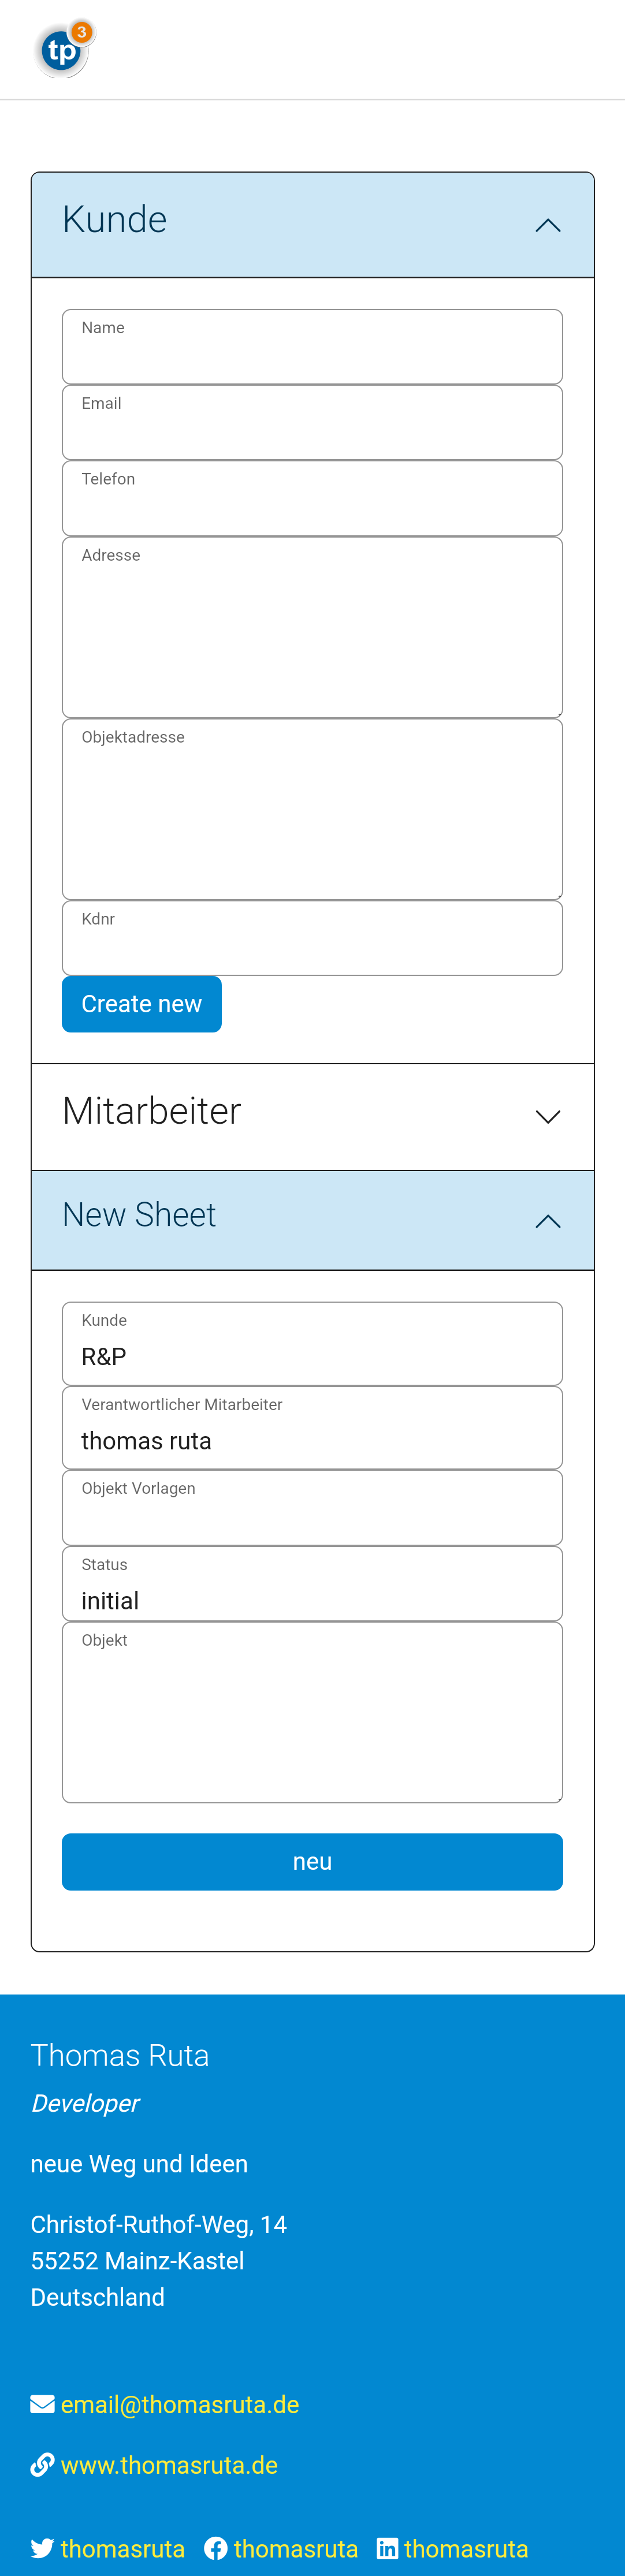625x2576 pixels.
Task: Open the Objekt Vorlagen dropdown
Action: point(312,1508)
